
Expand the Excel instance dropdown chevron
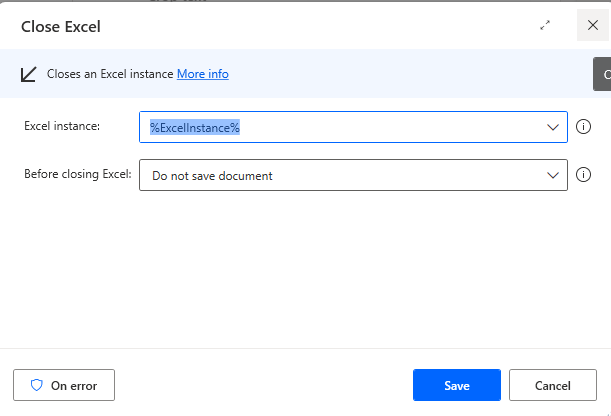(553, 127)
